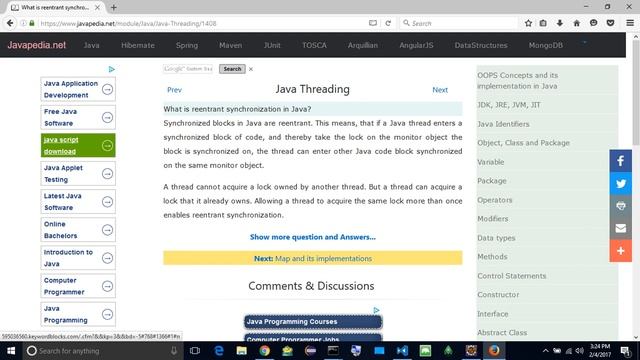Open the Windows Start menu
This screenshot has height=360, width=640.
pos(11,351)
